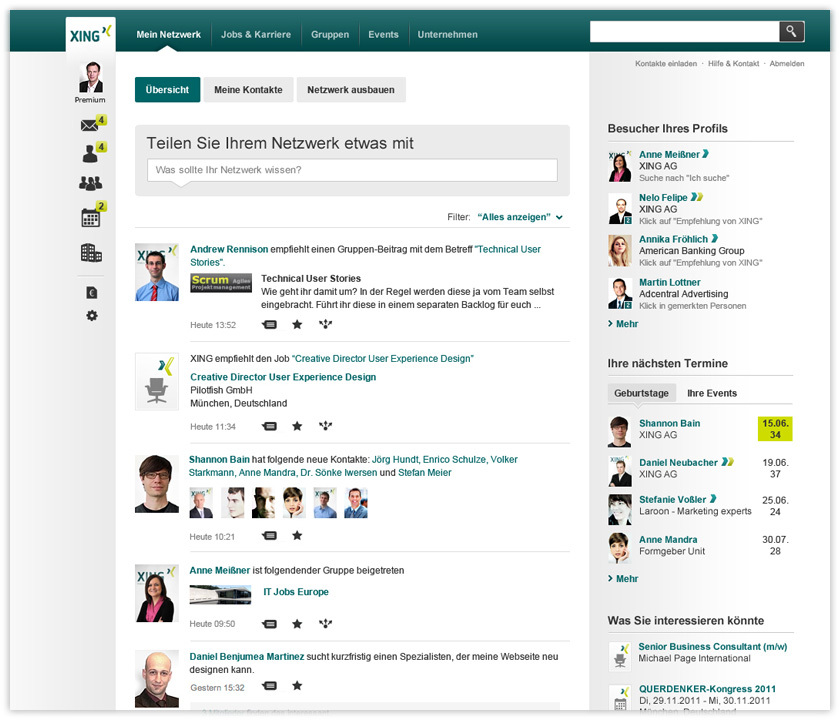Viewport: 840px width, 720px height.
Task: Open the euro document icon in sidebar
Action: (x=92, y=292)
